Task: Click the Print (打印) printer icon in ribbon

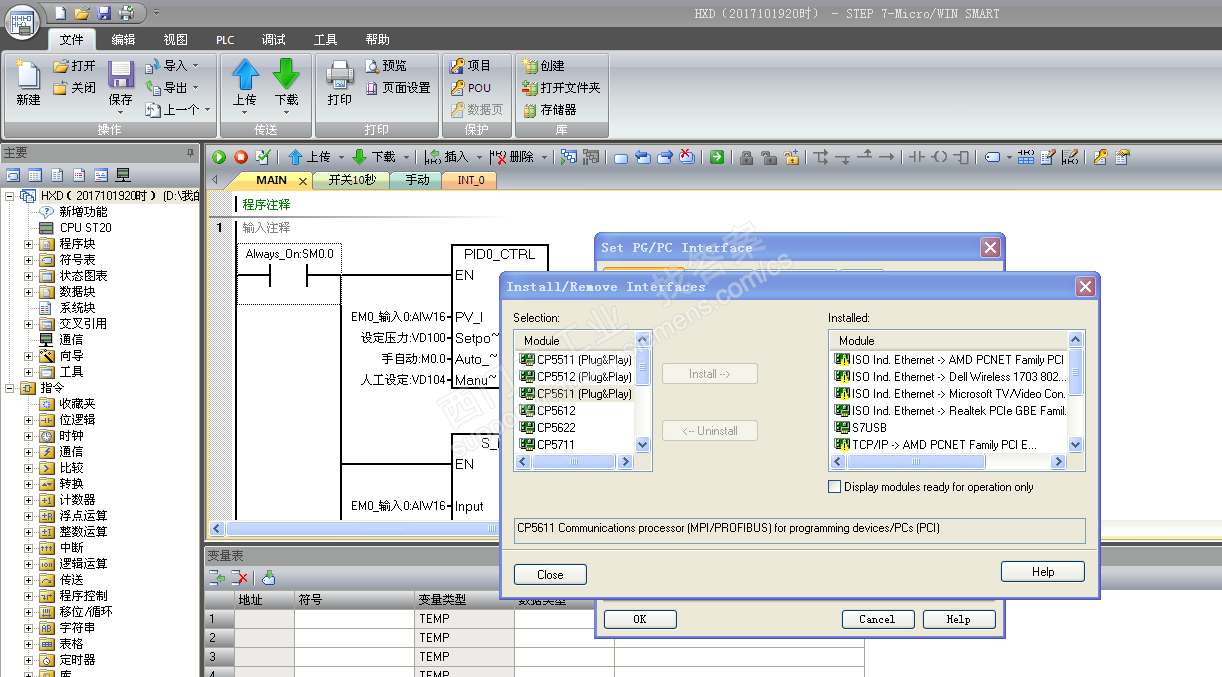Action: [x=339, y=75]
